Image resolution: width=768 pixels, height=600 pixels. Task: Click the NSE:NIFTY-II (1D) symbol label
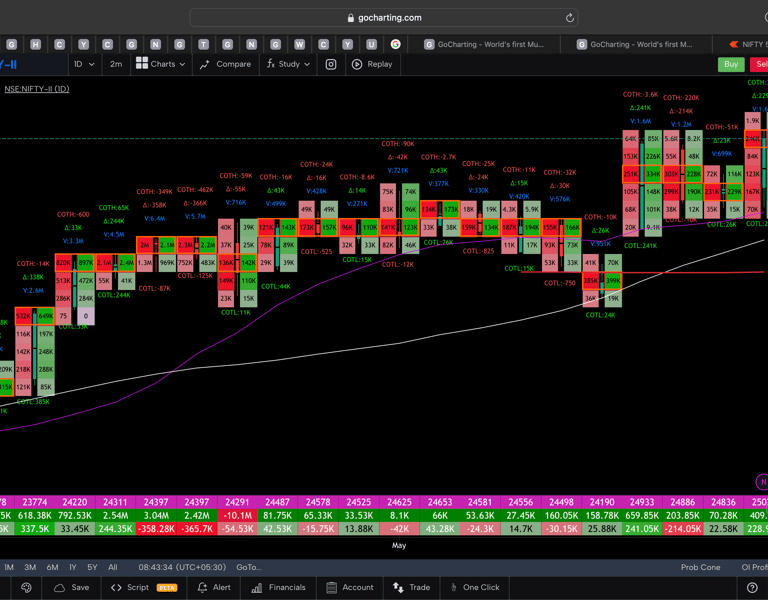(x=37, y=89)
